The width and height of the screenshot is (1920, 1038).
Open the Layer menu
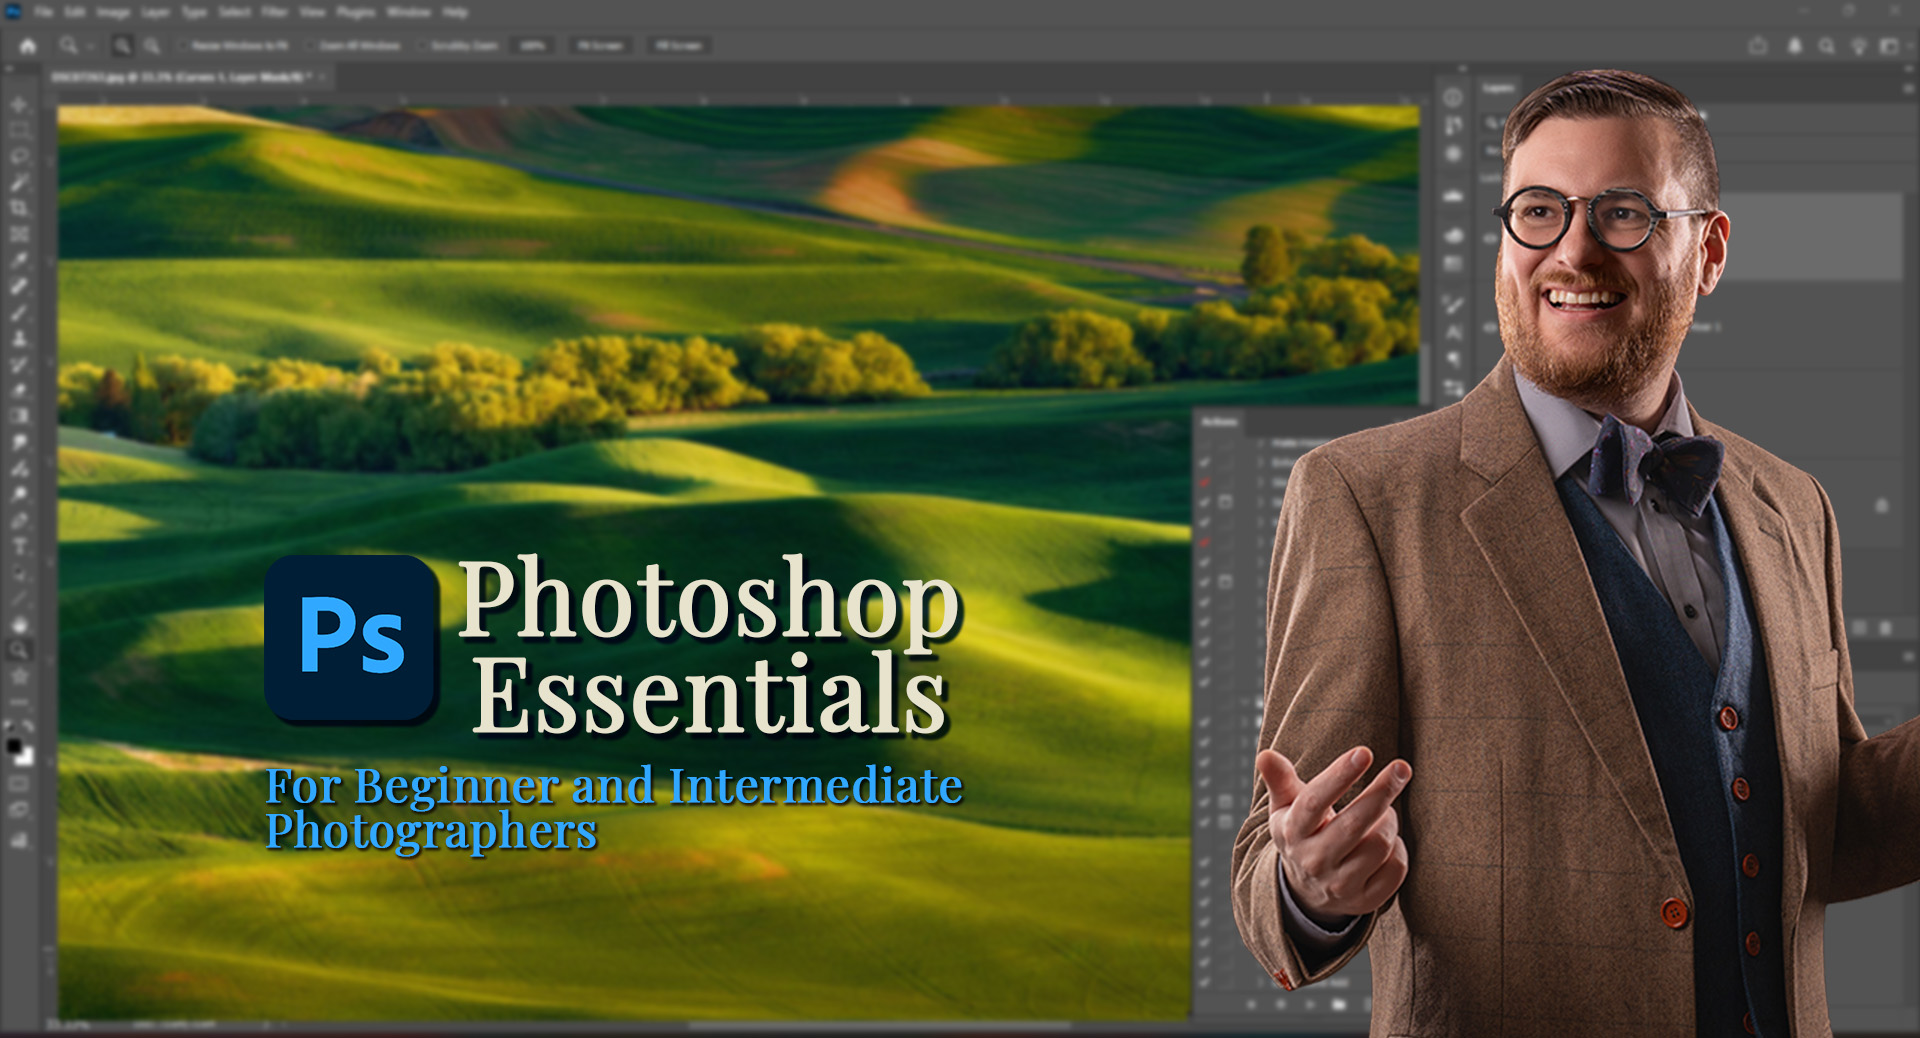[155, 12]
